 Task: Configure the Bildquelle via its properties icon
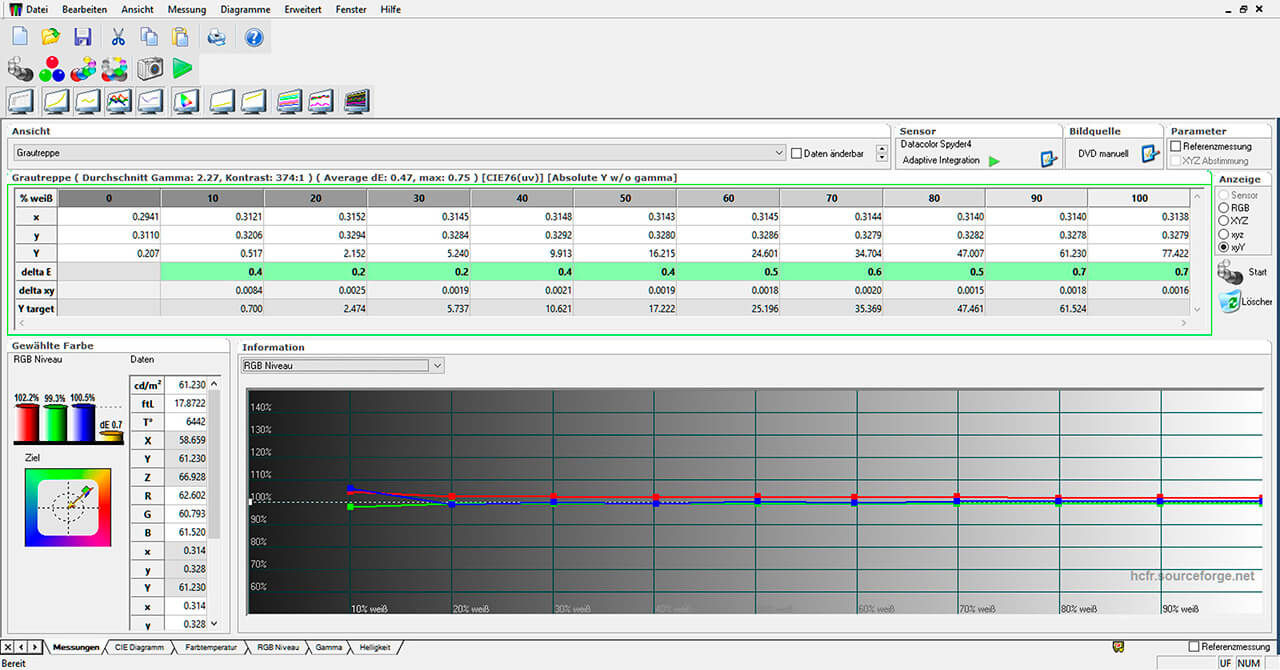(x=1150, y=154)
